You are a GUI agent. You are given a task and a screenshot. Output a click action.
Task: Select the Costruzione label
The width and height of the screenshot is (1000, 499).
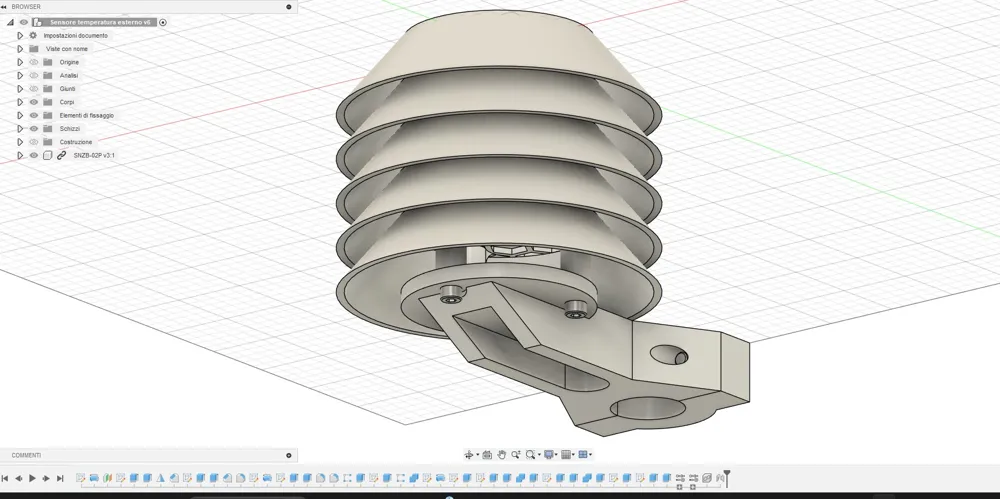(x=76, y=142)
